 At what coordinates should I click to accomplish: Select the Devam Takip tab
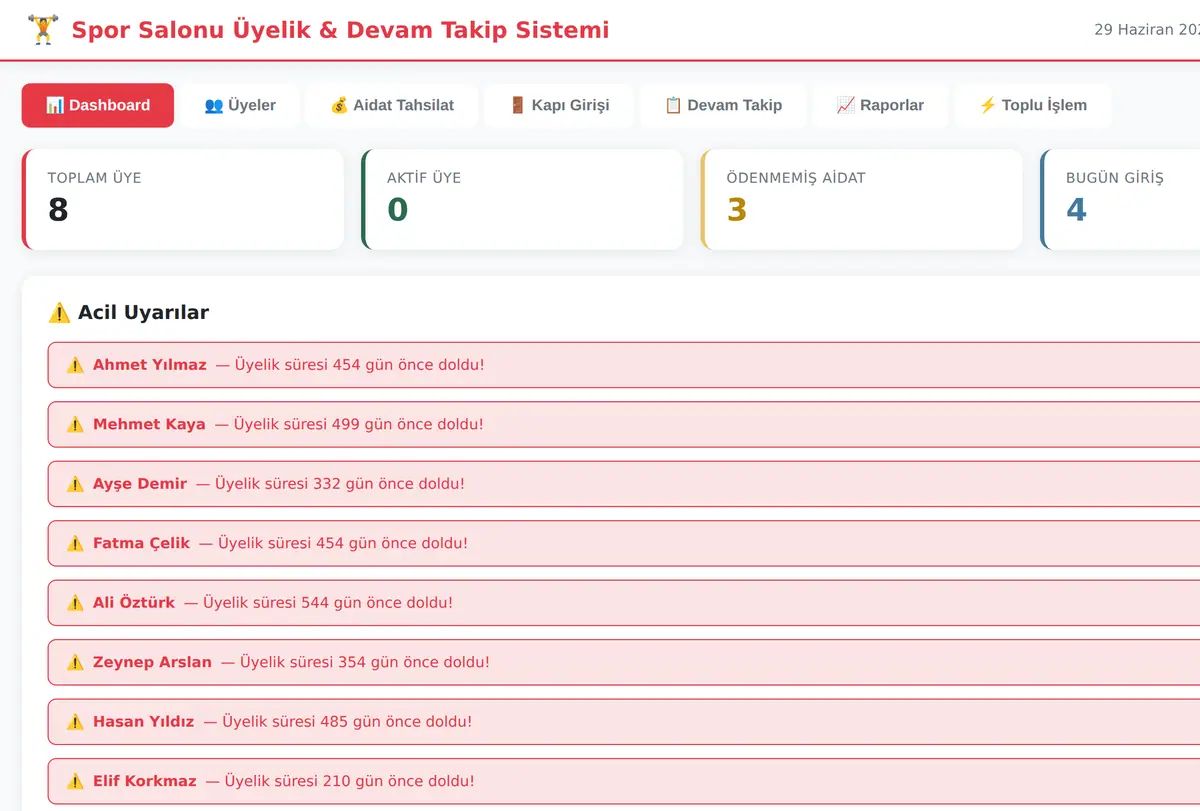723,105
